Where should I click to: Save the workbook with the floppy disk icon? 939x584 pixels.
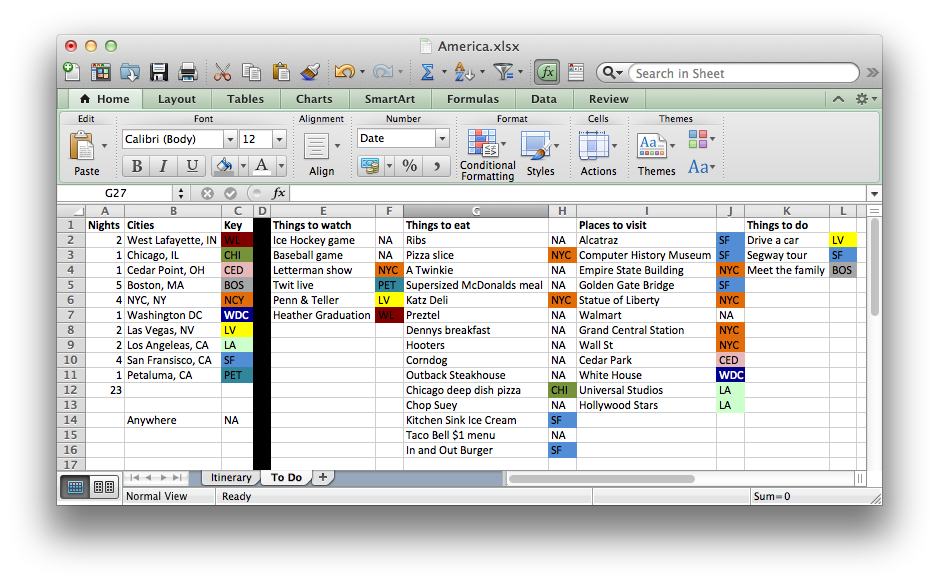[159, 72]
